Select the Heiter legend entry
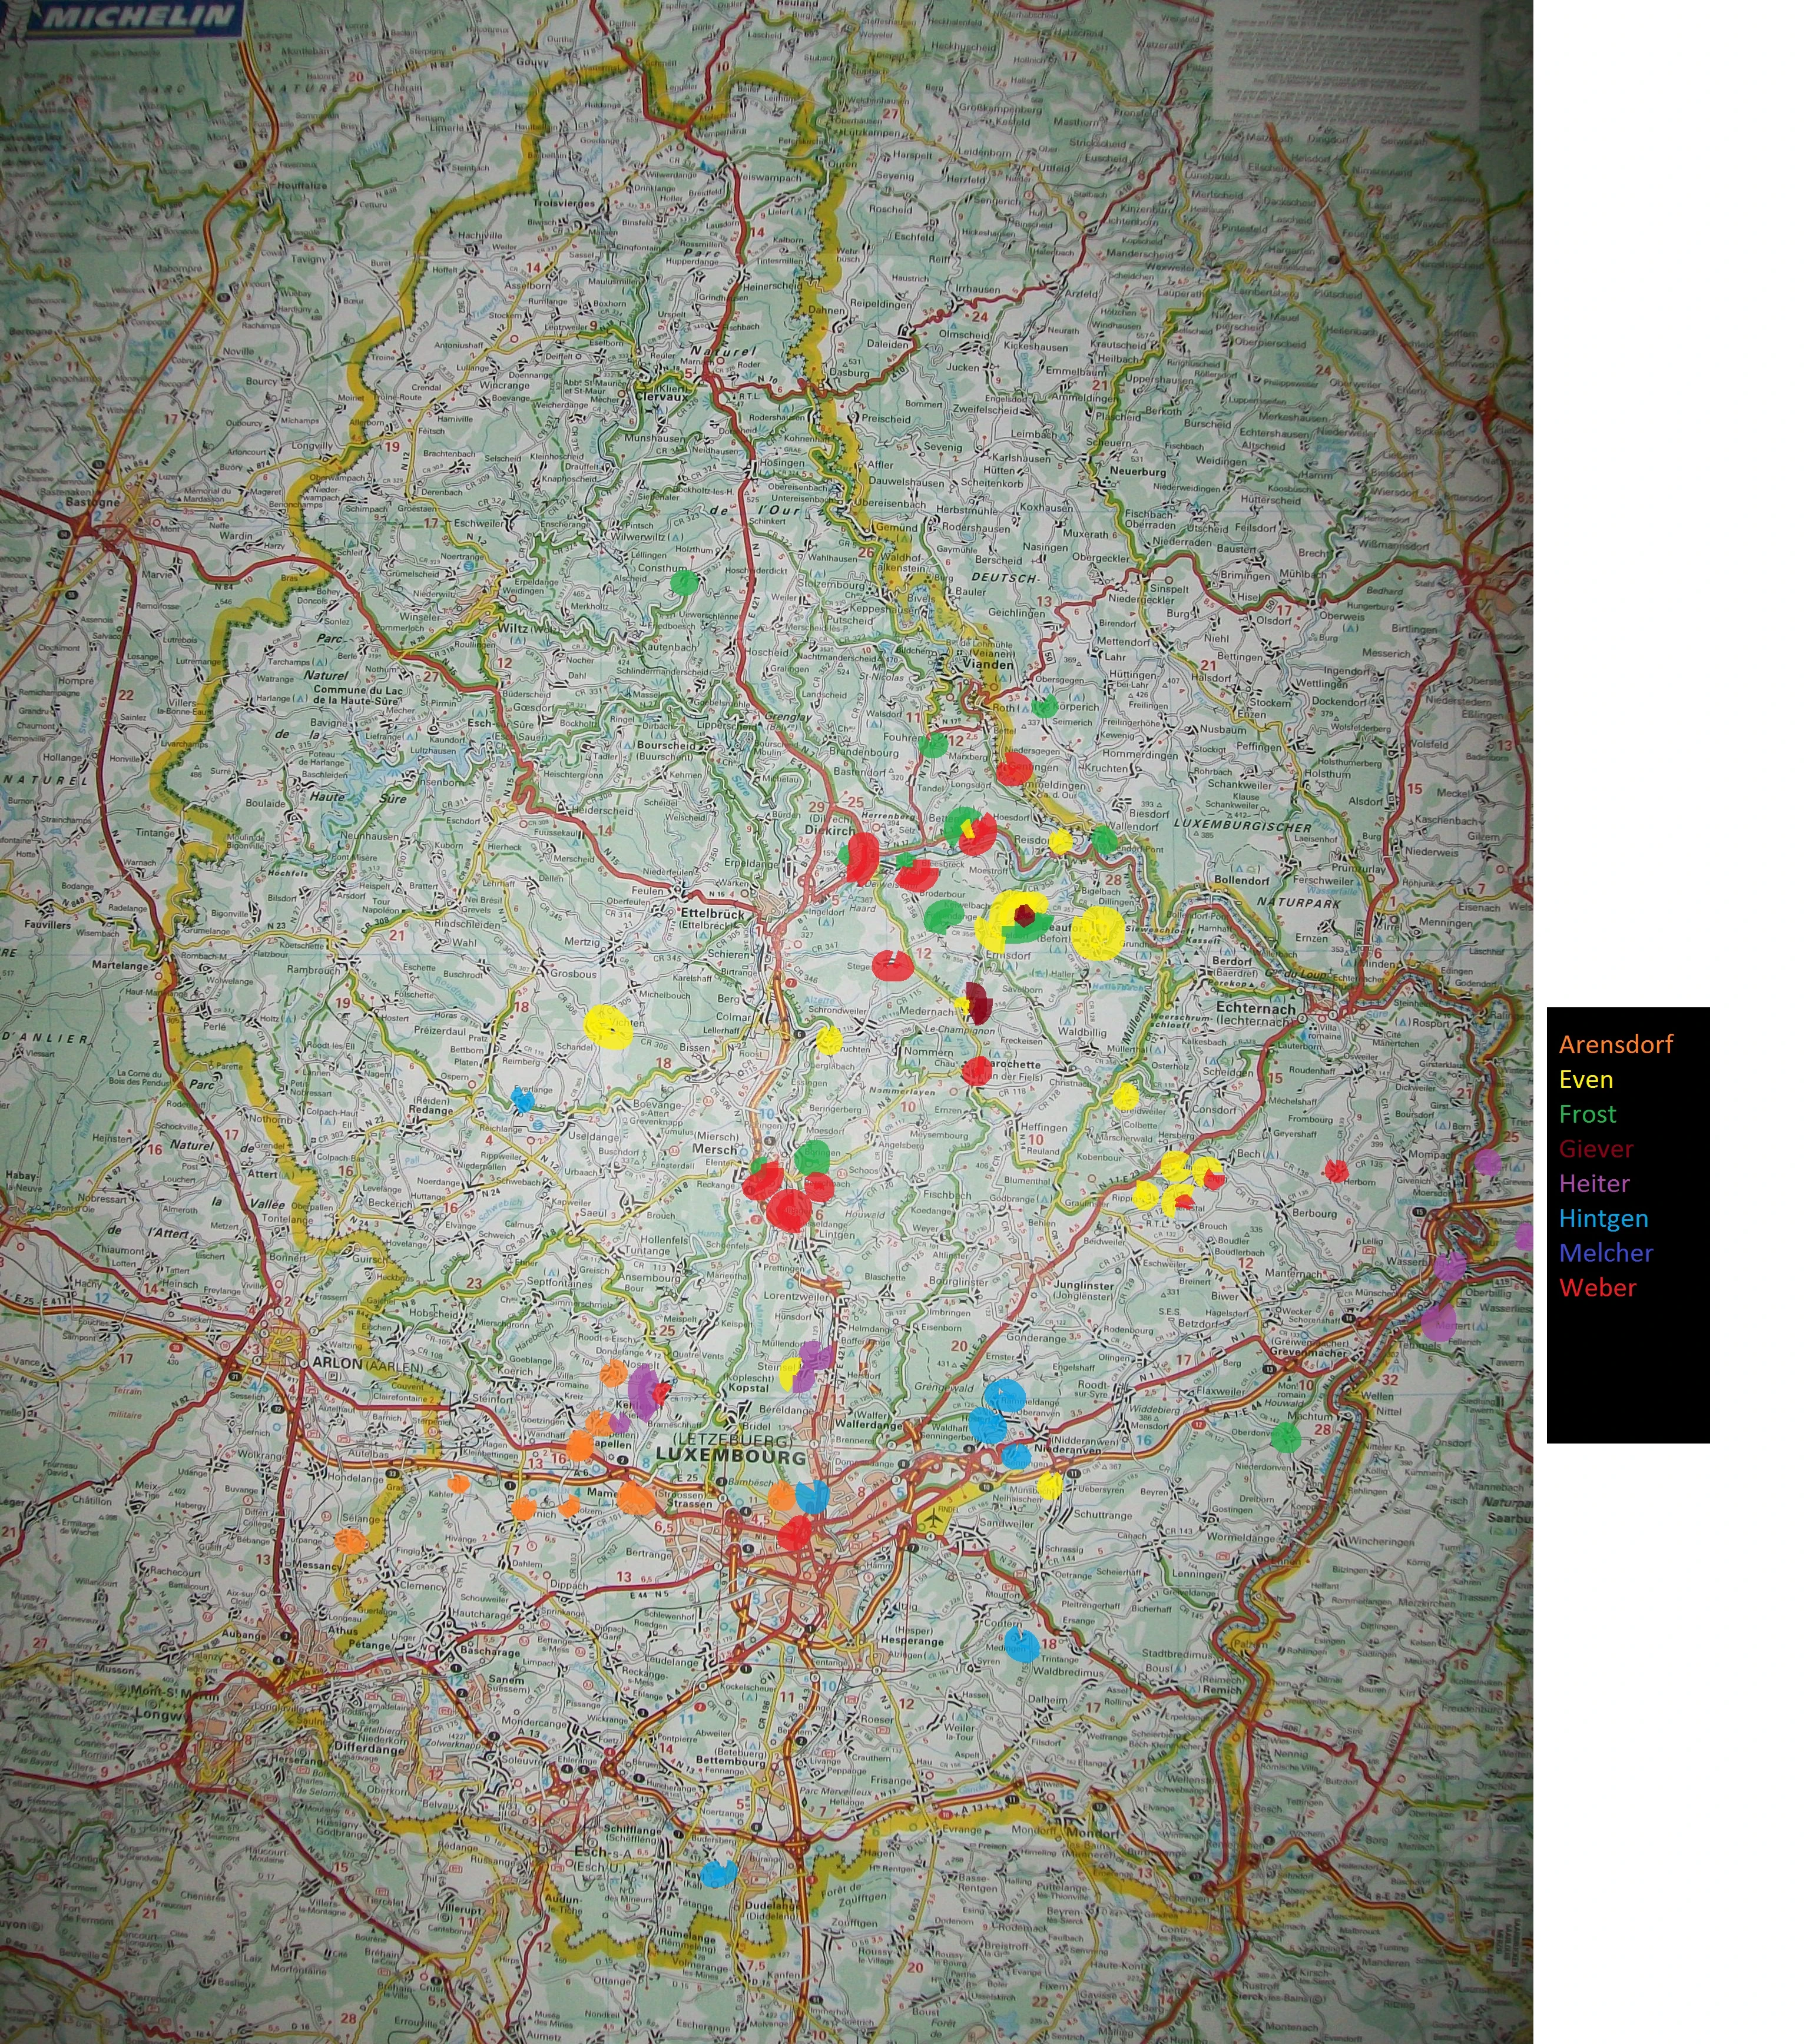 pos(1594,1184)
